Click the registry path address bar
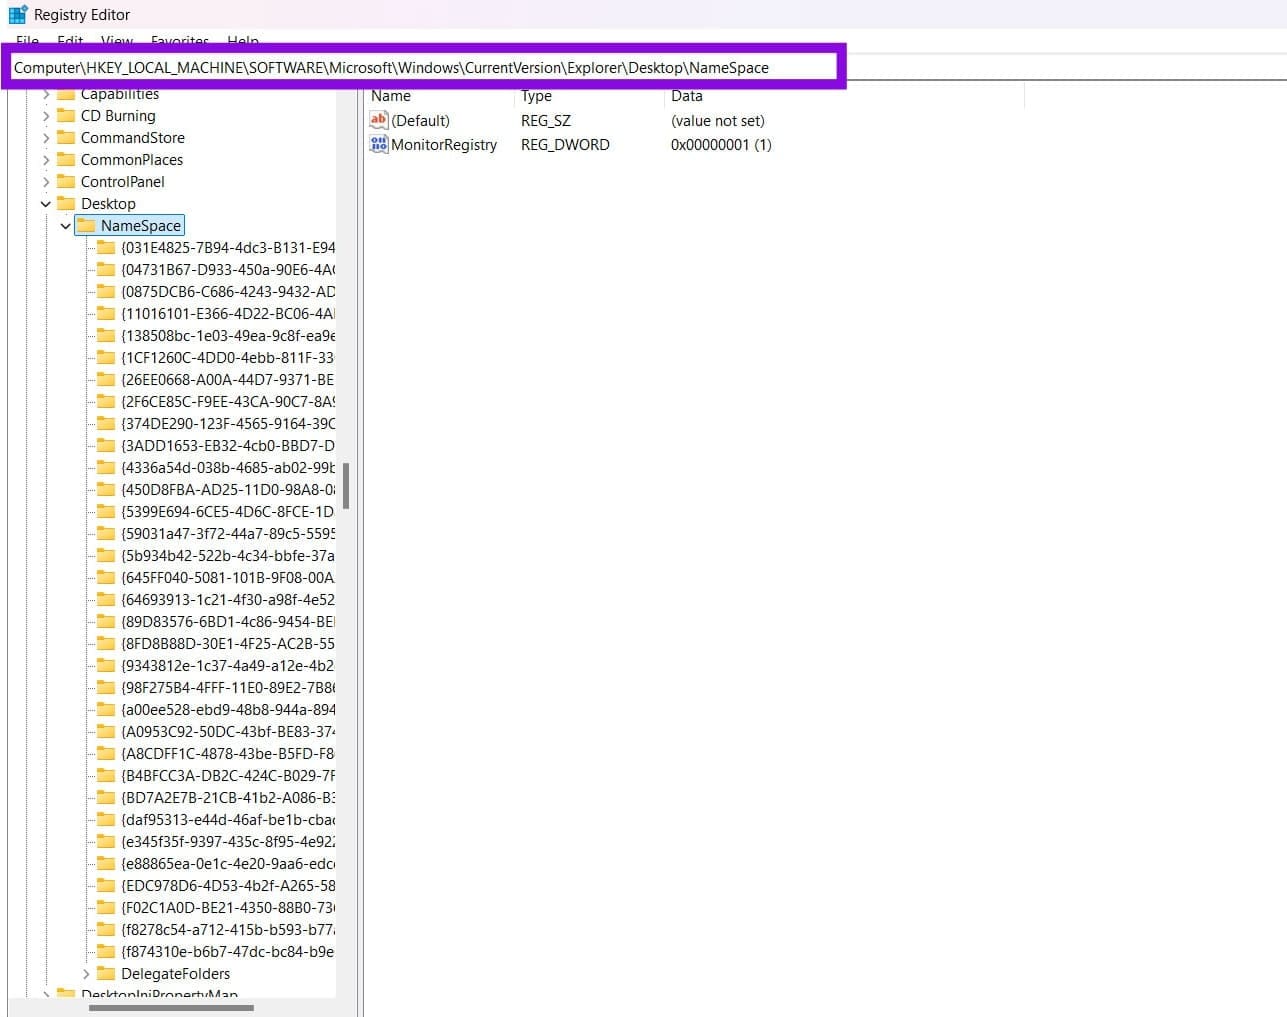Image resolution: width=1287 pixels, height=1017 pixels. [x=424, y=67]
